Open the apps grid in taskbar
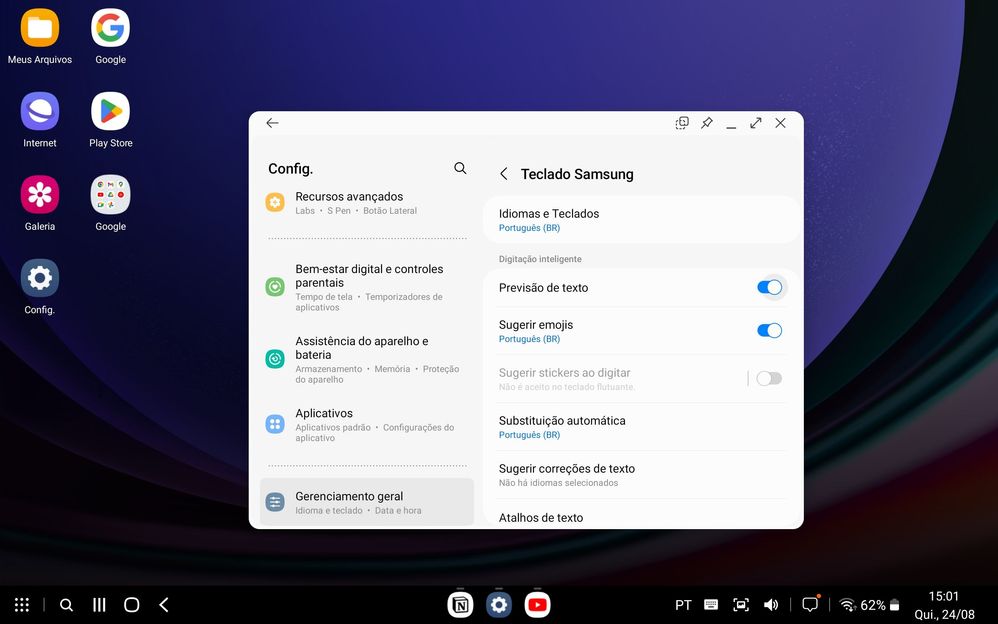 tap(22, 605)
